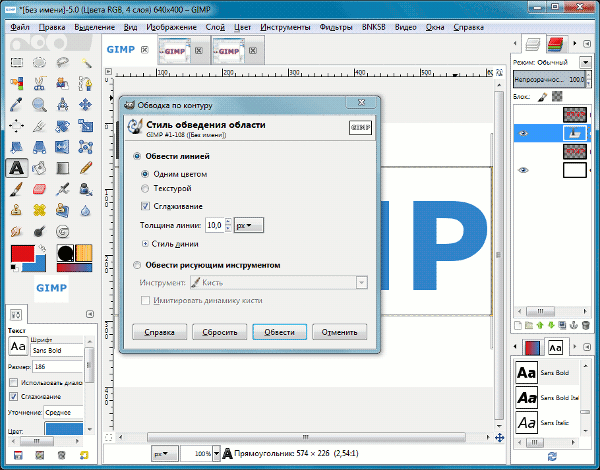Select the Airbrush tool

tap(62, 189)
